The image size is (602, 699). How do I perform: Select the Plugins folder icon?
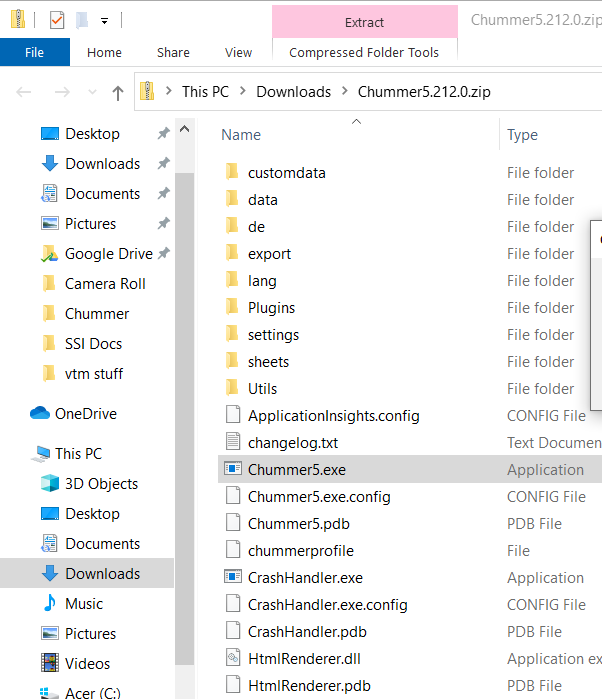[x=232, y=307]
